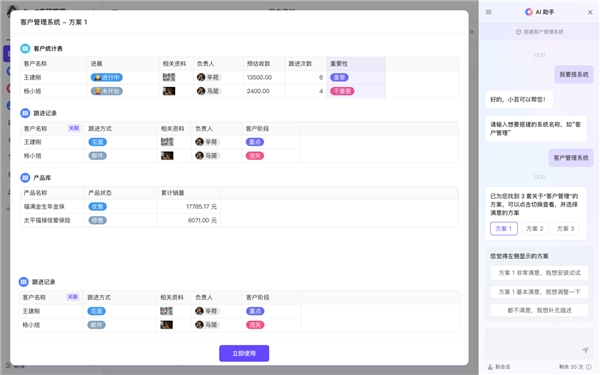The width and height of the screenshot is (600, 375).
Task: Click the first 跟进记录 table icon
Action: 25,113
